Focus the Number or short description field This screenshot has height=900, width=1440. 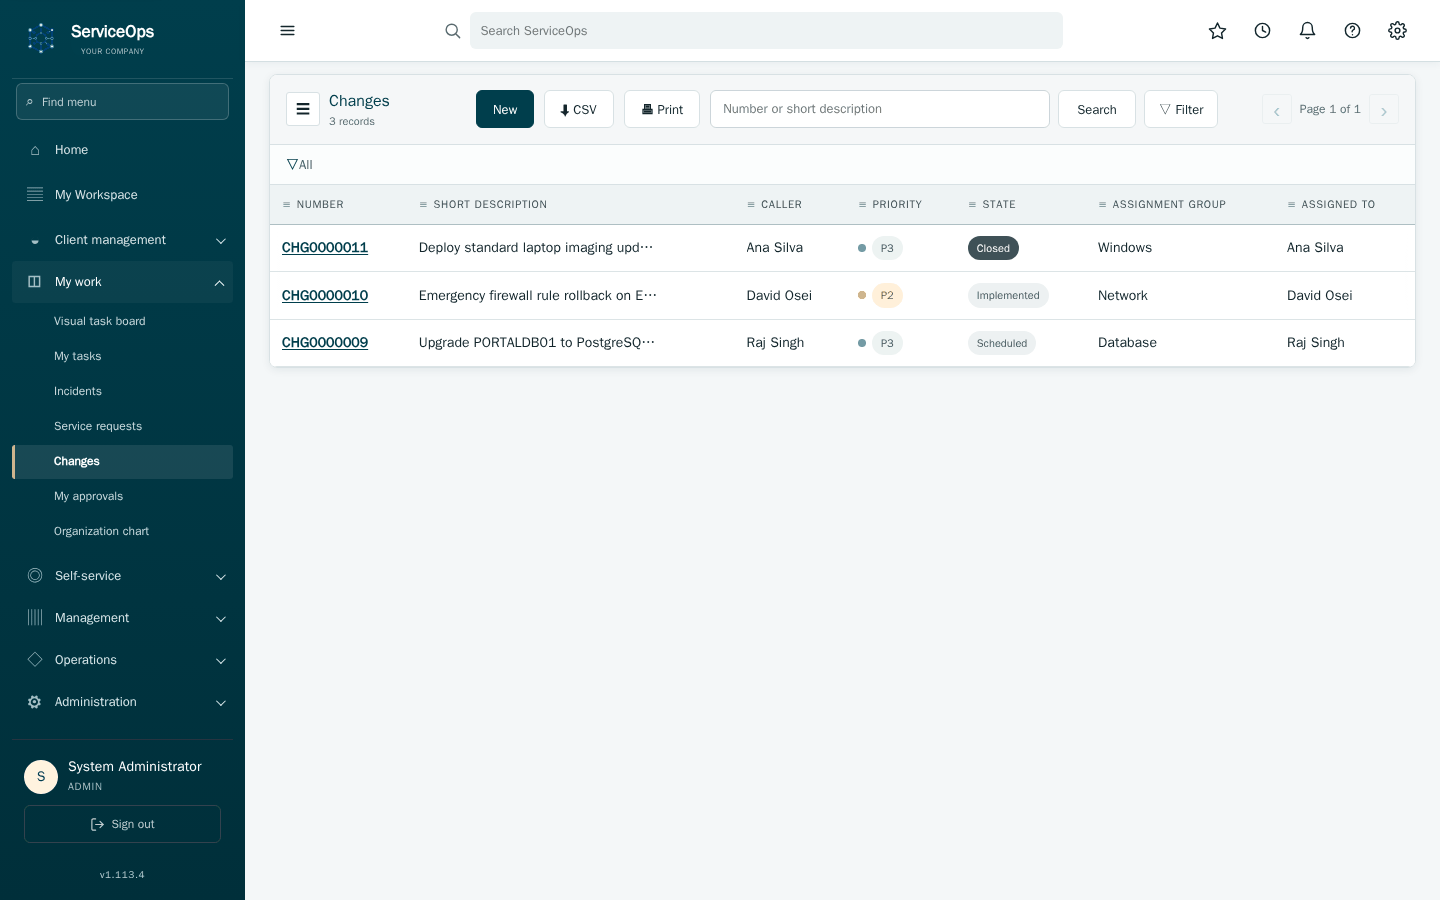pos(880,109)
